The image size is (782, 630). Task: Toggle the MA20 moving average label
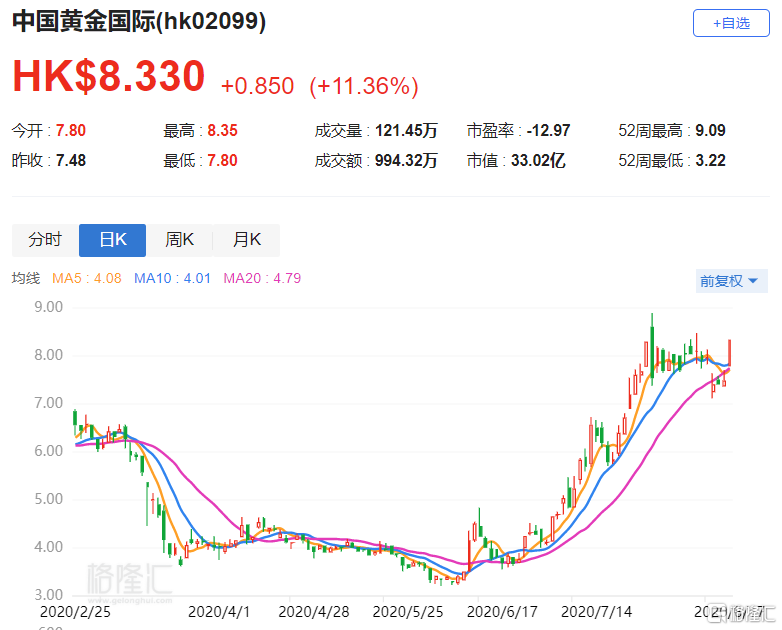(x=262, y=278)
